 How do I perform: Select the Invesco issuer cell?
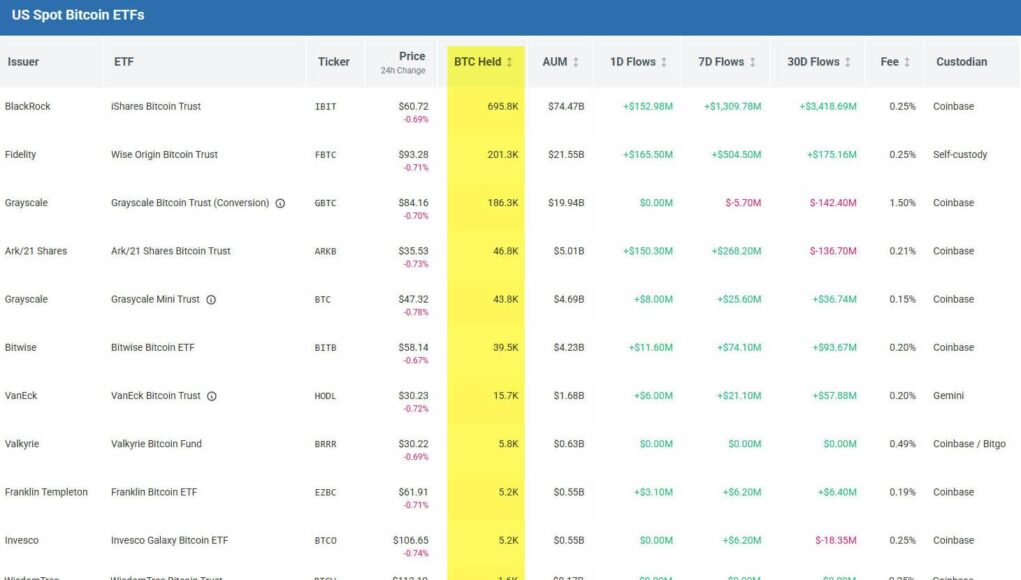[21, 540]
